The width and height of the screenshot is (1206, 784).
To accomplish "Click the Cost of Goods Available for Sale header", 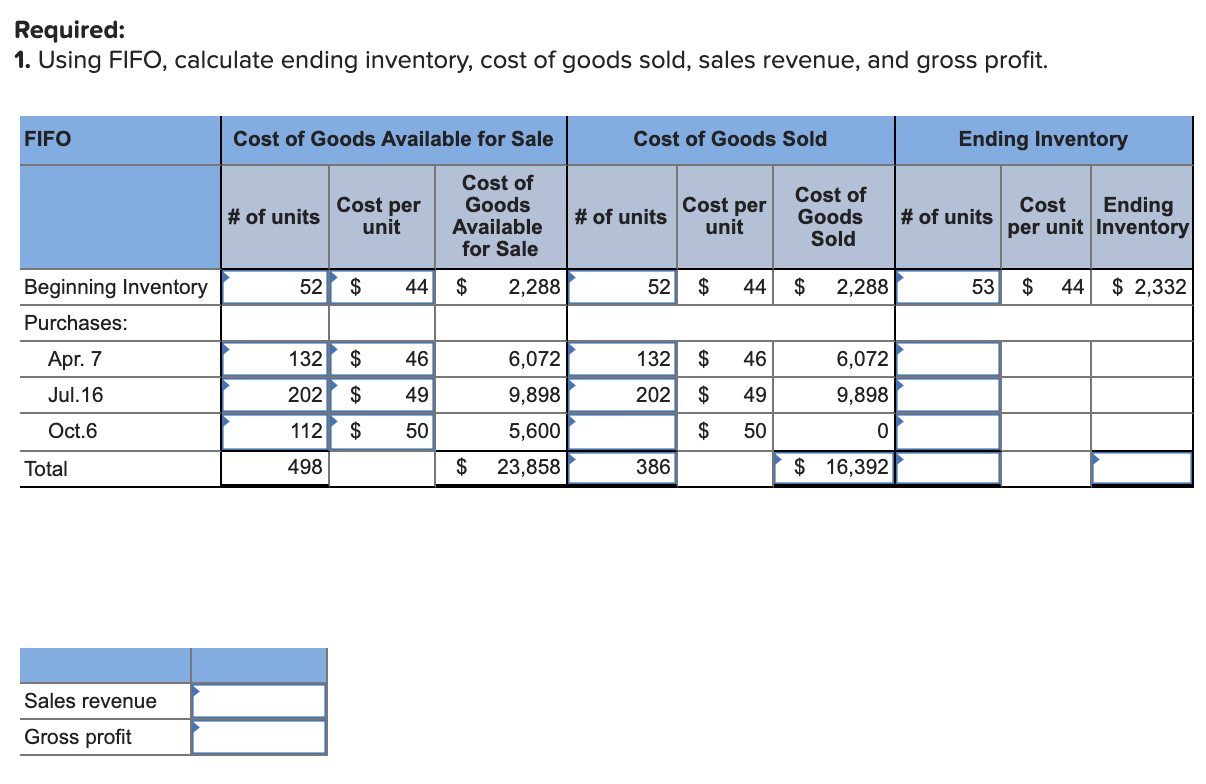I will click(x=393, y=140).
